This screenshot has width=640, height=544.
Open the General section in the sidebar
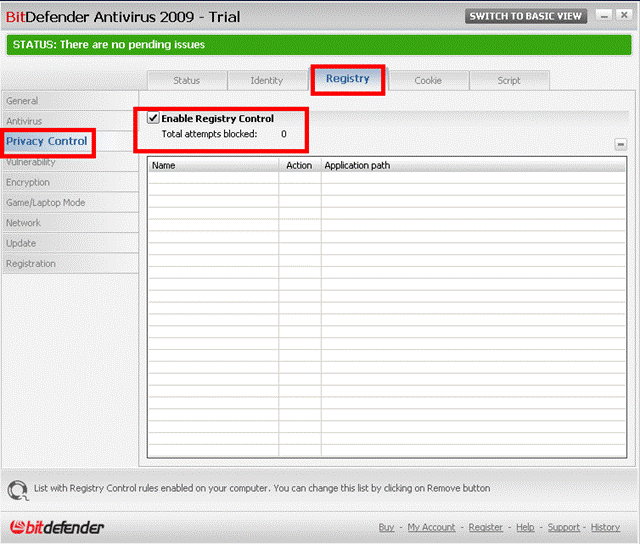[22, 101]
